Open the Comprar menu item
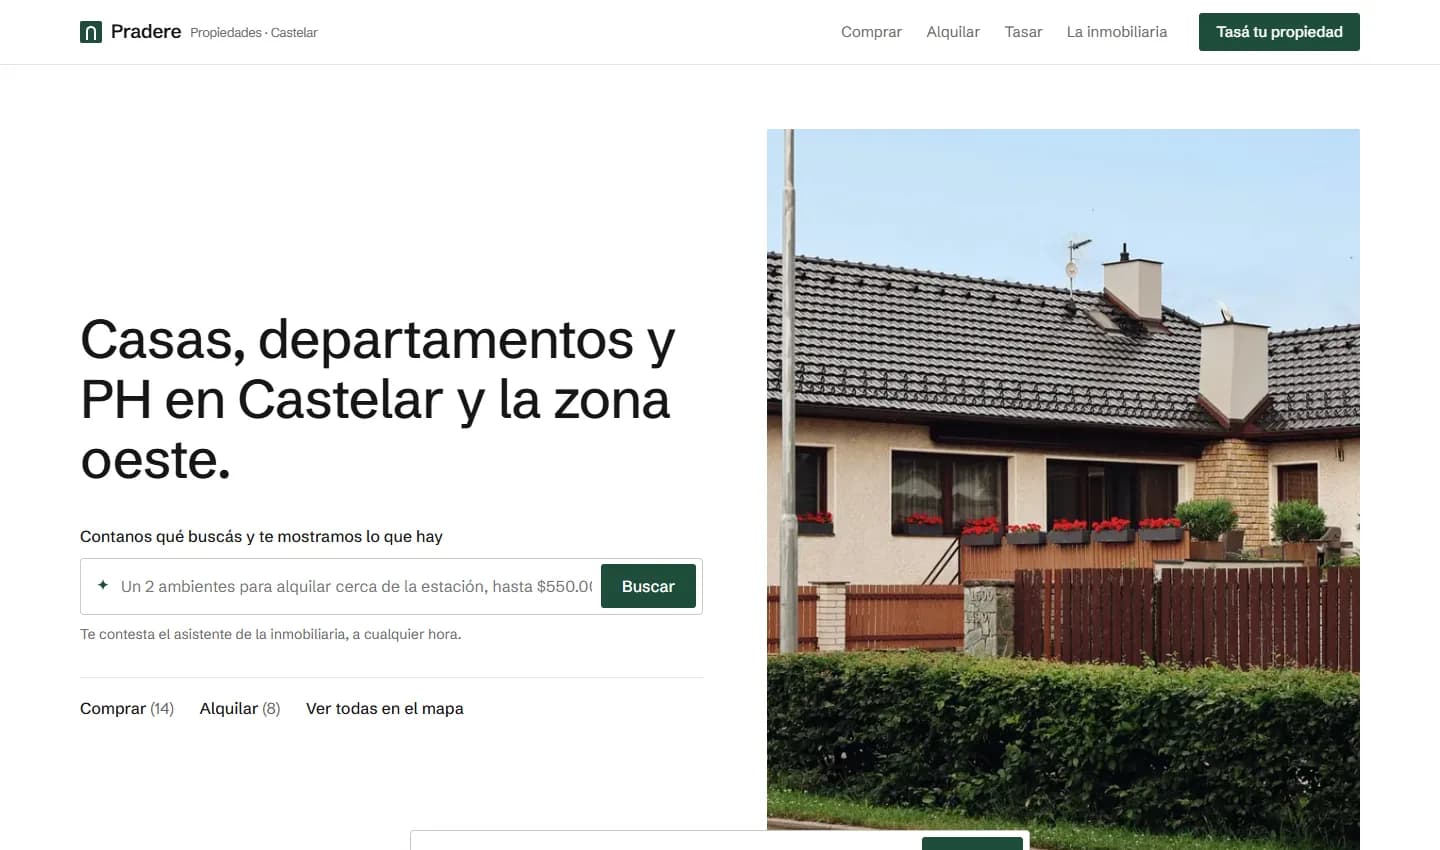1440x850 pixels. tap(871, 32)
